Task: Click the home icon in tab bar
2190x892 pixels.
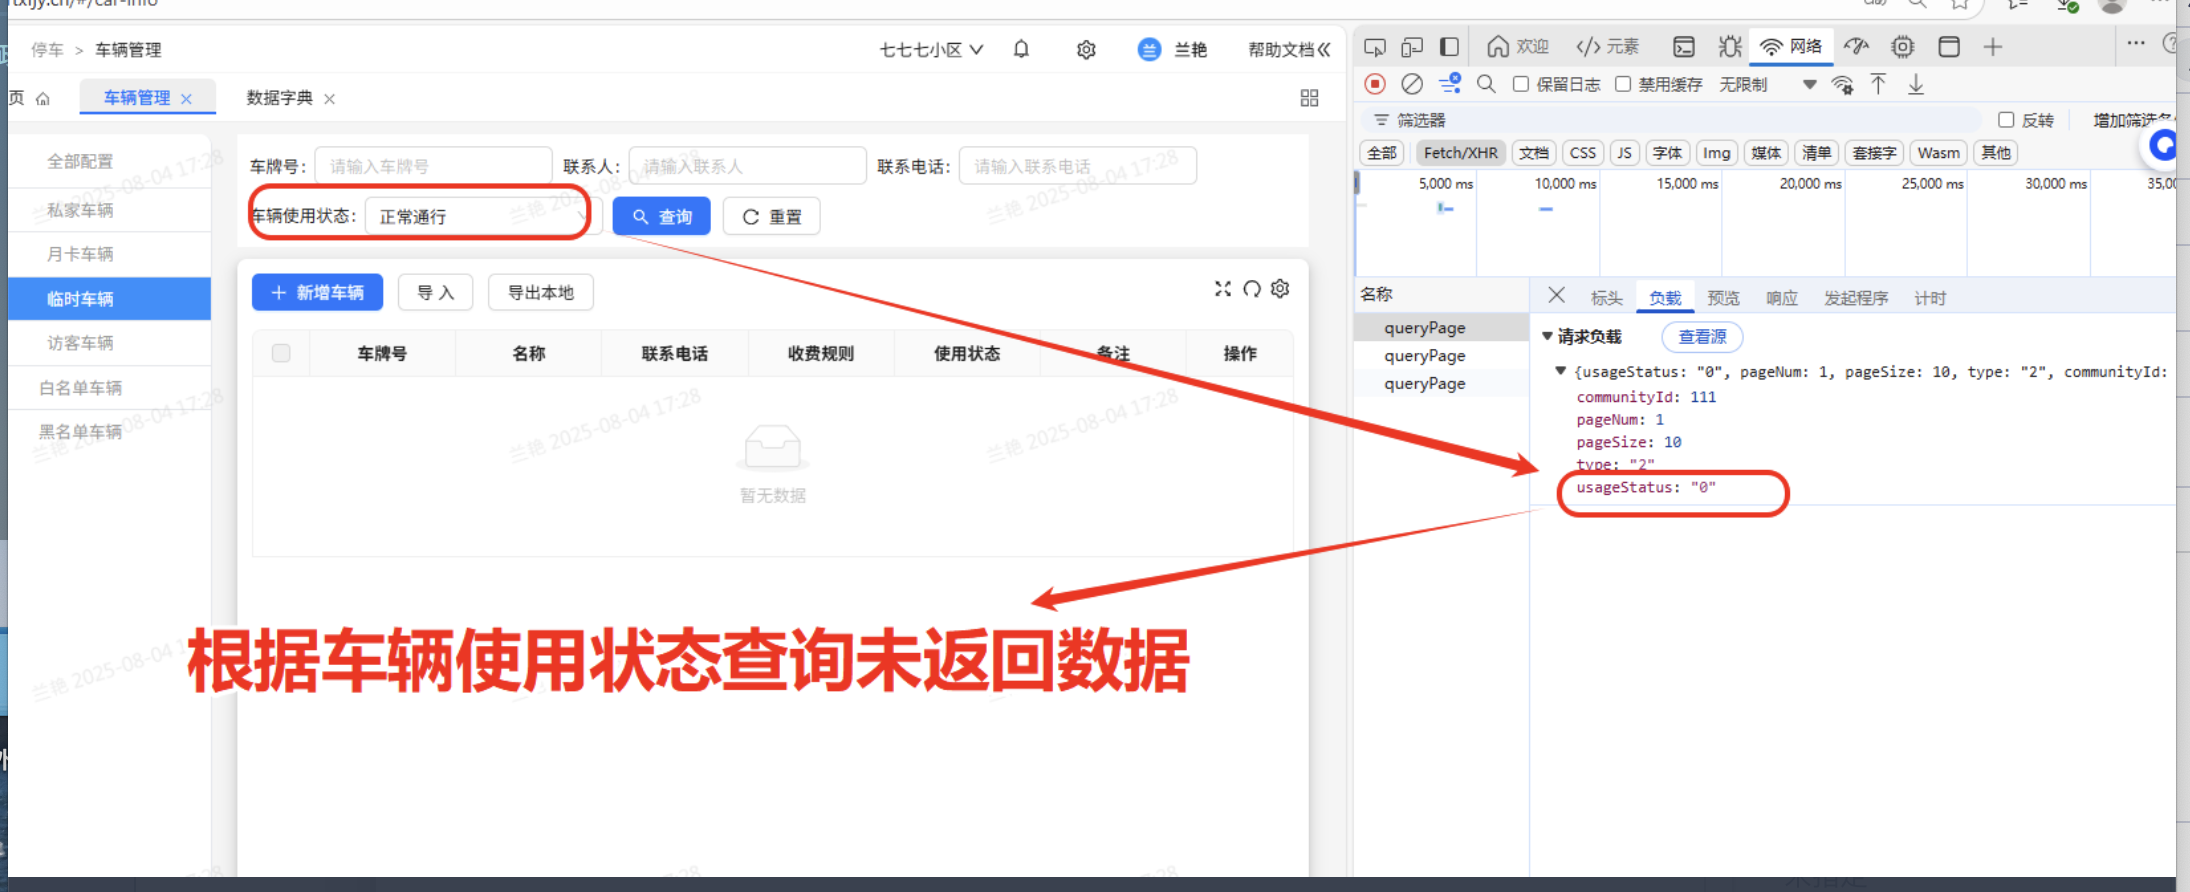Action: coord(43,98)
